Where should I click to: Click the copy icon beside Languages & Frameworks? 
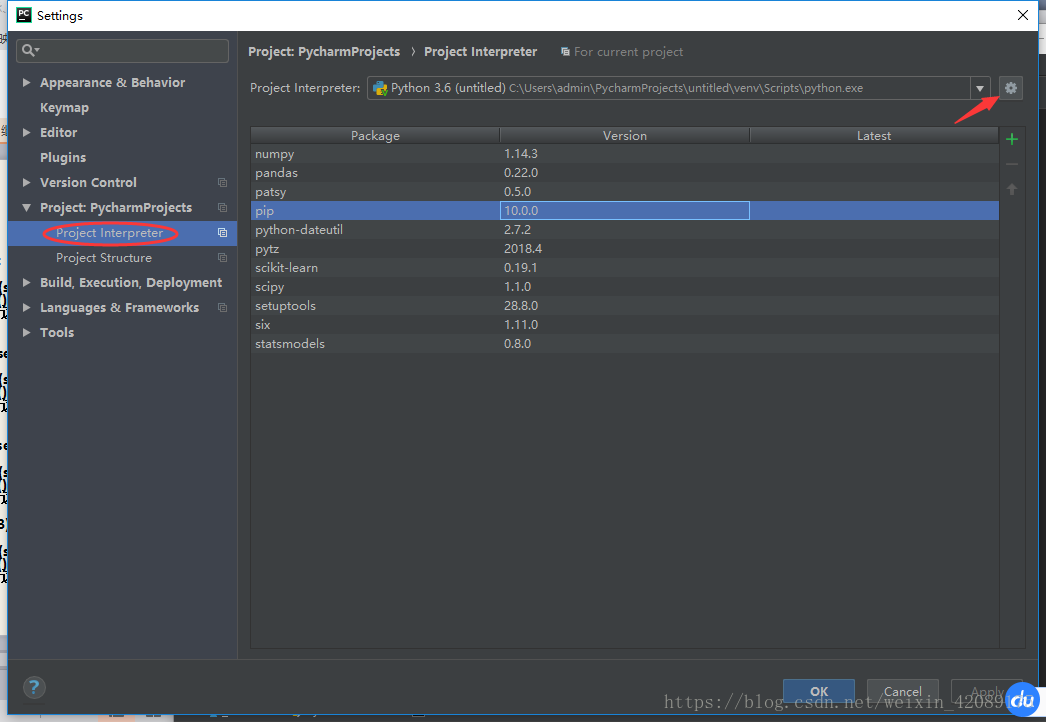tap(222, 308)
